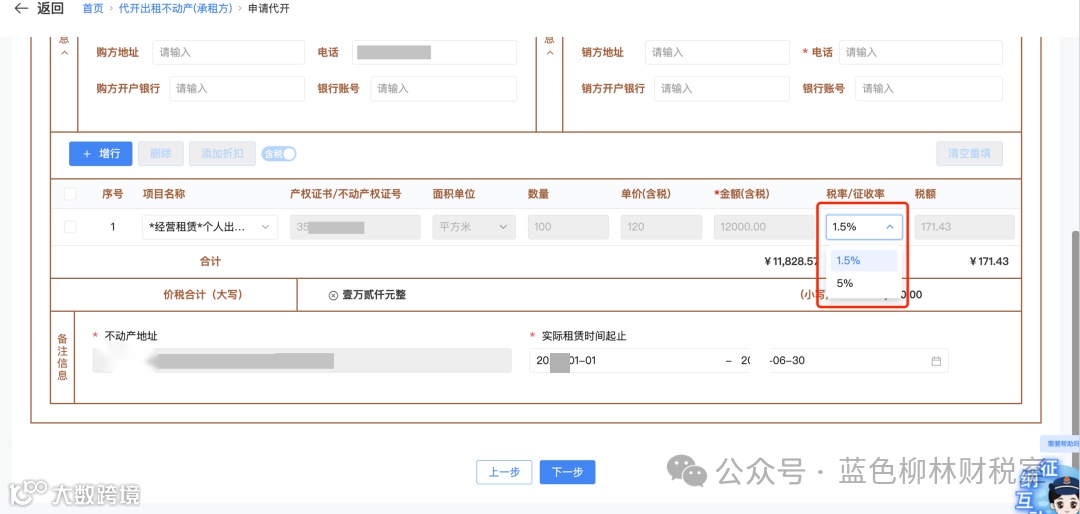The width and height of the screenshot is (1080, 514).
Task: Click the 删除 button
Action: pyautogui.click(x=160, y=154)
